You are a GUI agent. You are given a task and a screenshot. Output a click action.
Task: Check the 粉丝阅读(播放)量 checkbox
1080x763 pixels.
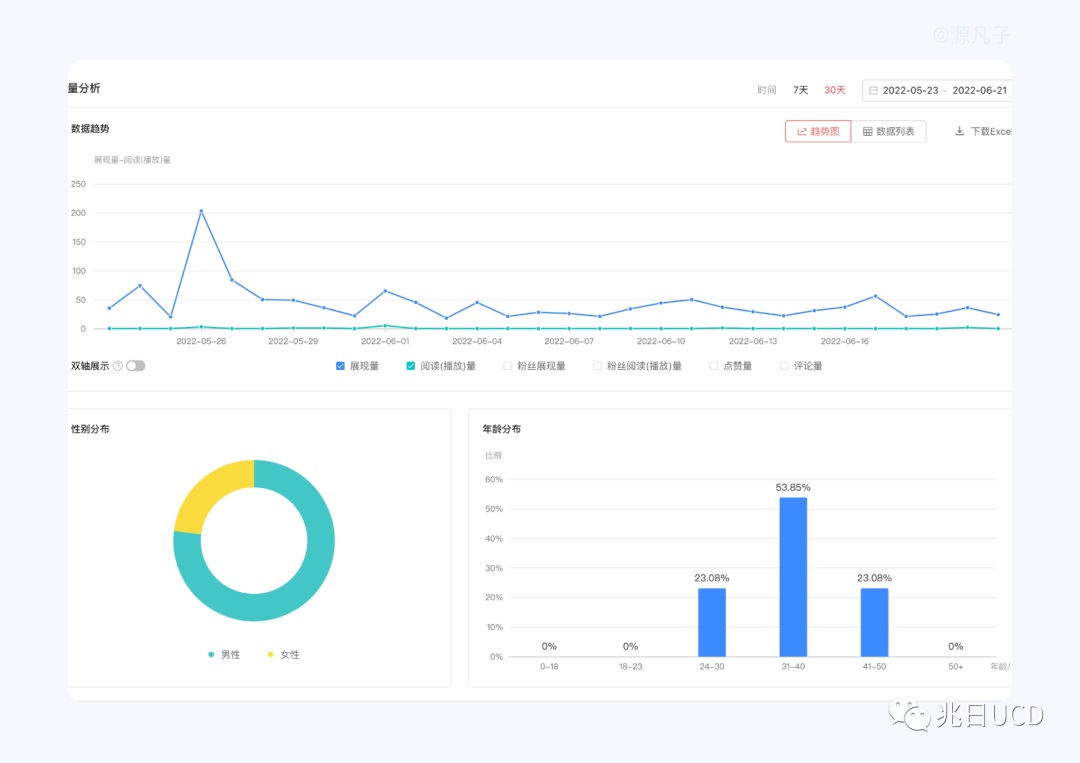tap(597, 366)
